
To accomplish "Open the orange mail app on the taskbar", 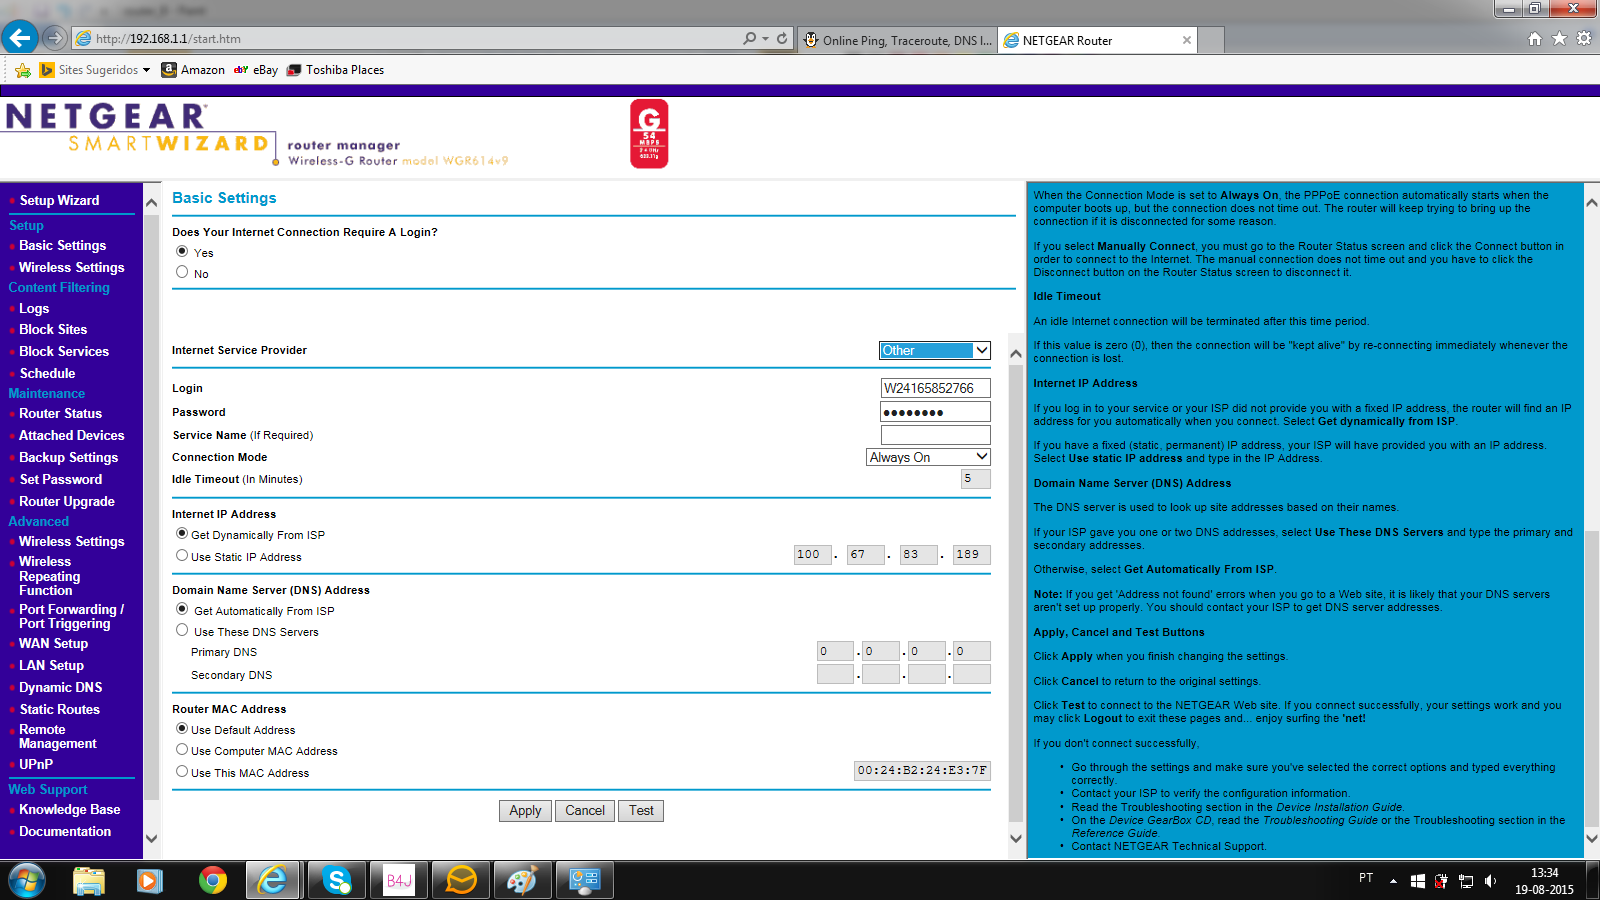I will tap(461, 880).
